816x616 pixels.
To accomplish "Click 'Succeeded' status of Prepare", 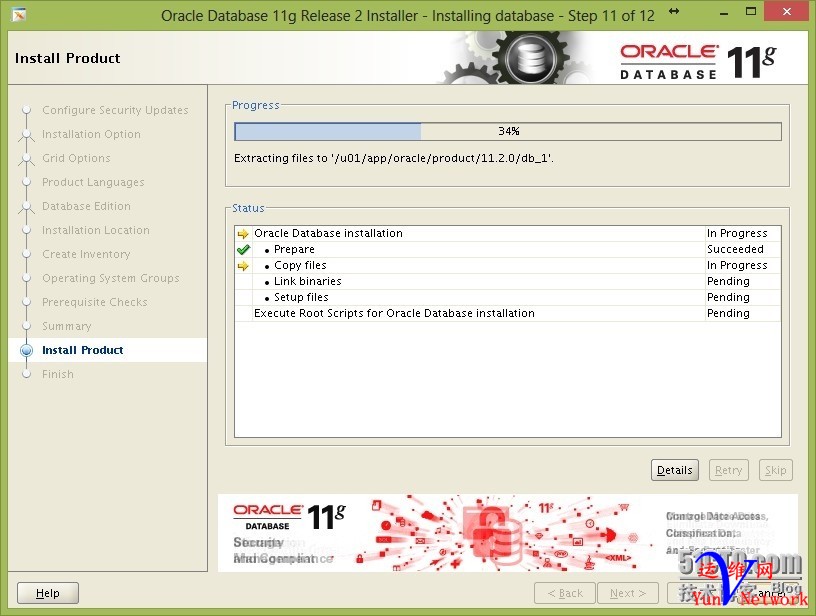I will [735, 249].
